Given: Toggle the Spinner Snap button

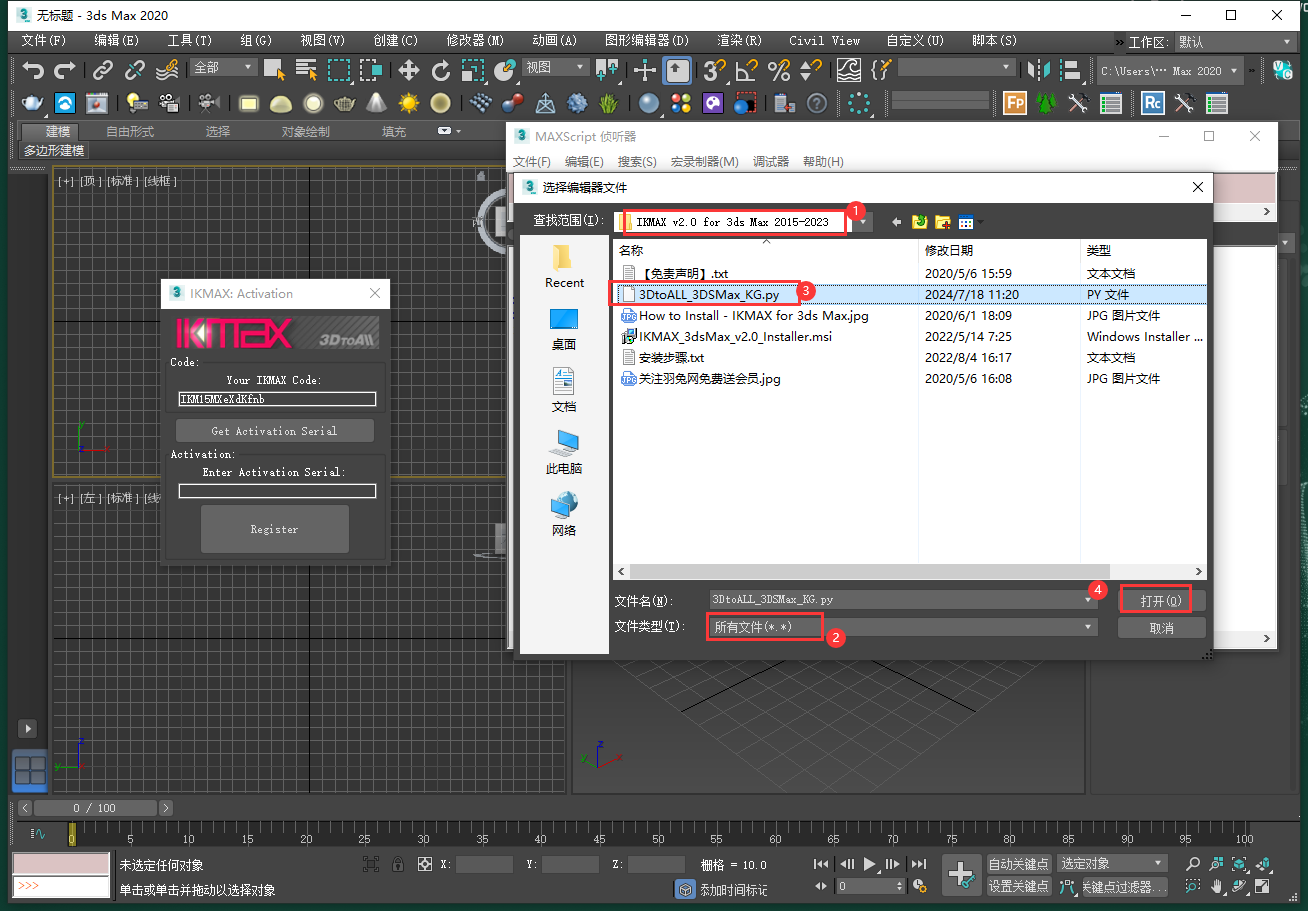Looking at the screenshot, I should click(x=810, y=70).
